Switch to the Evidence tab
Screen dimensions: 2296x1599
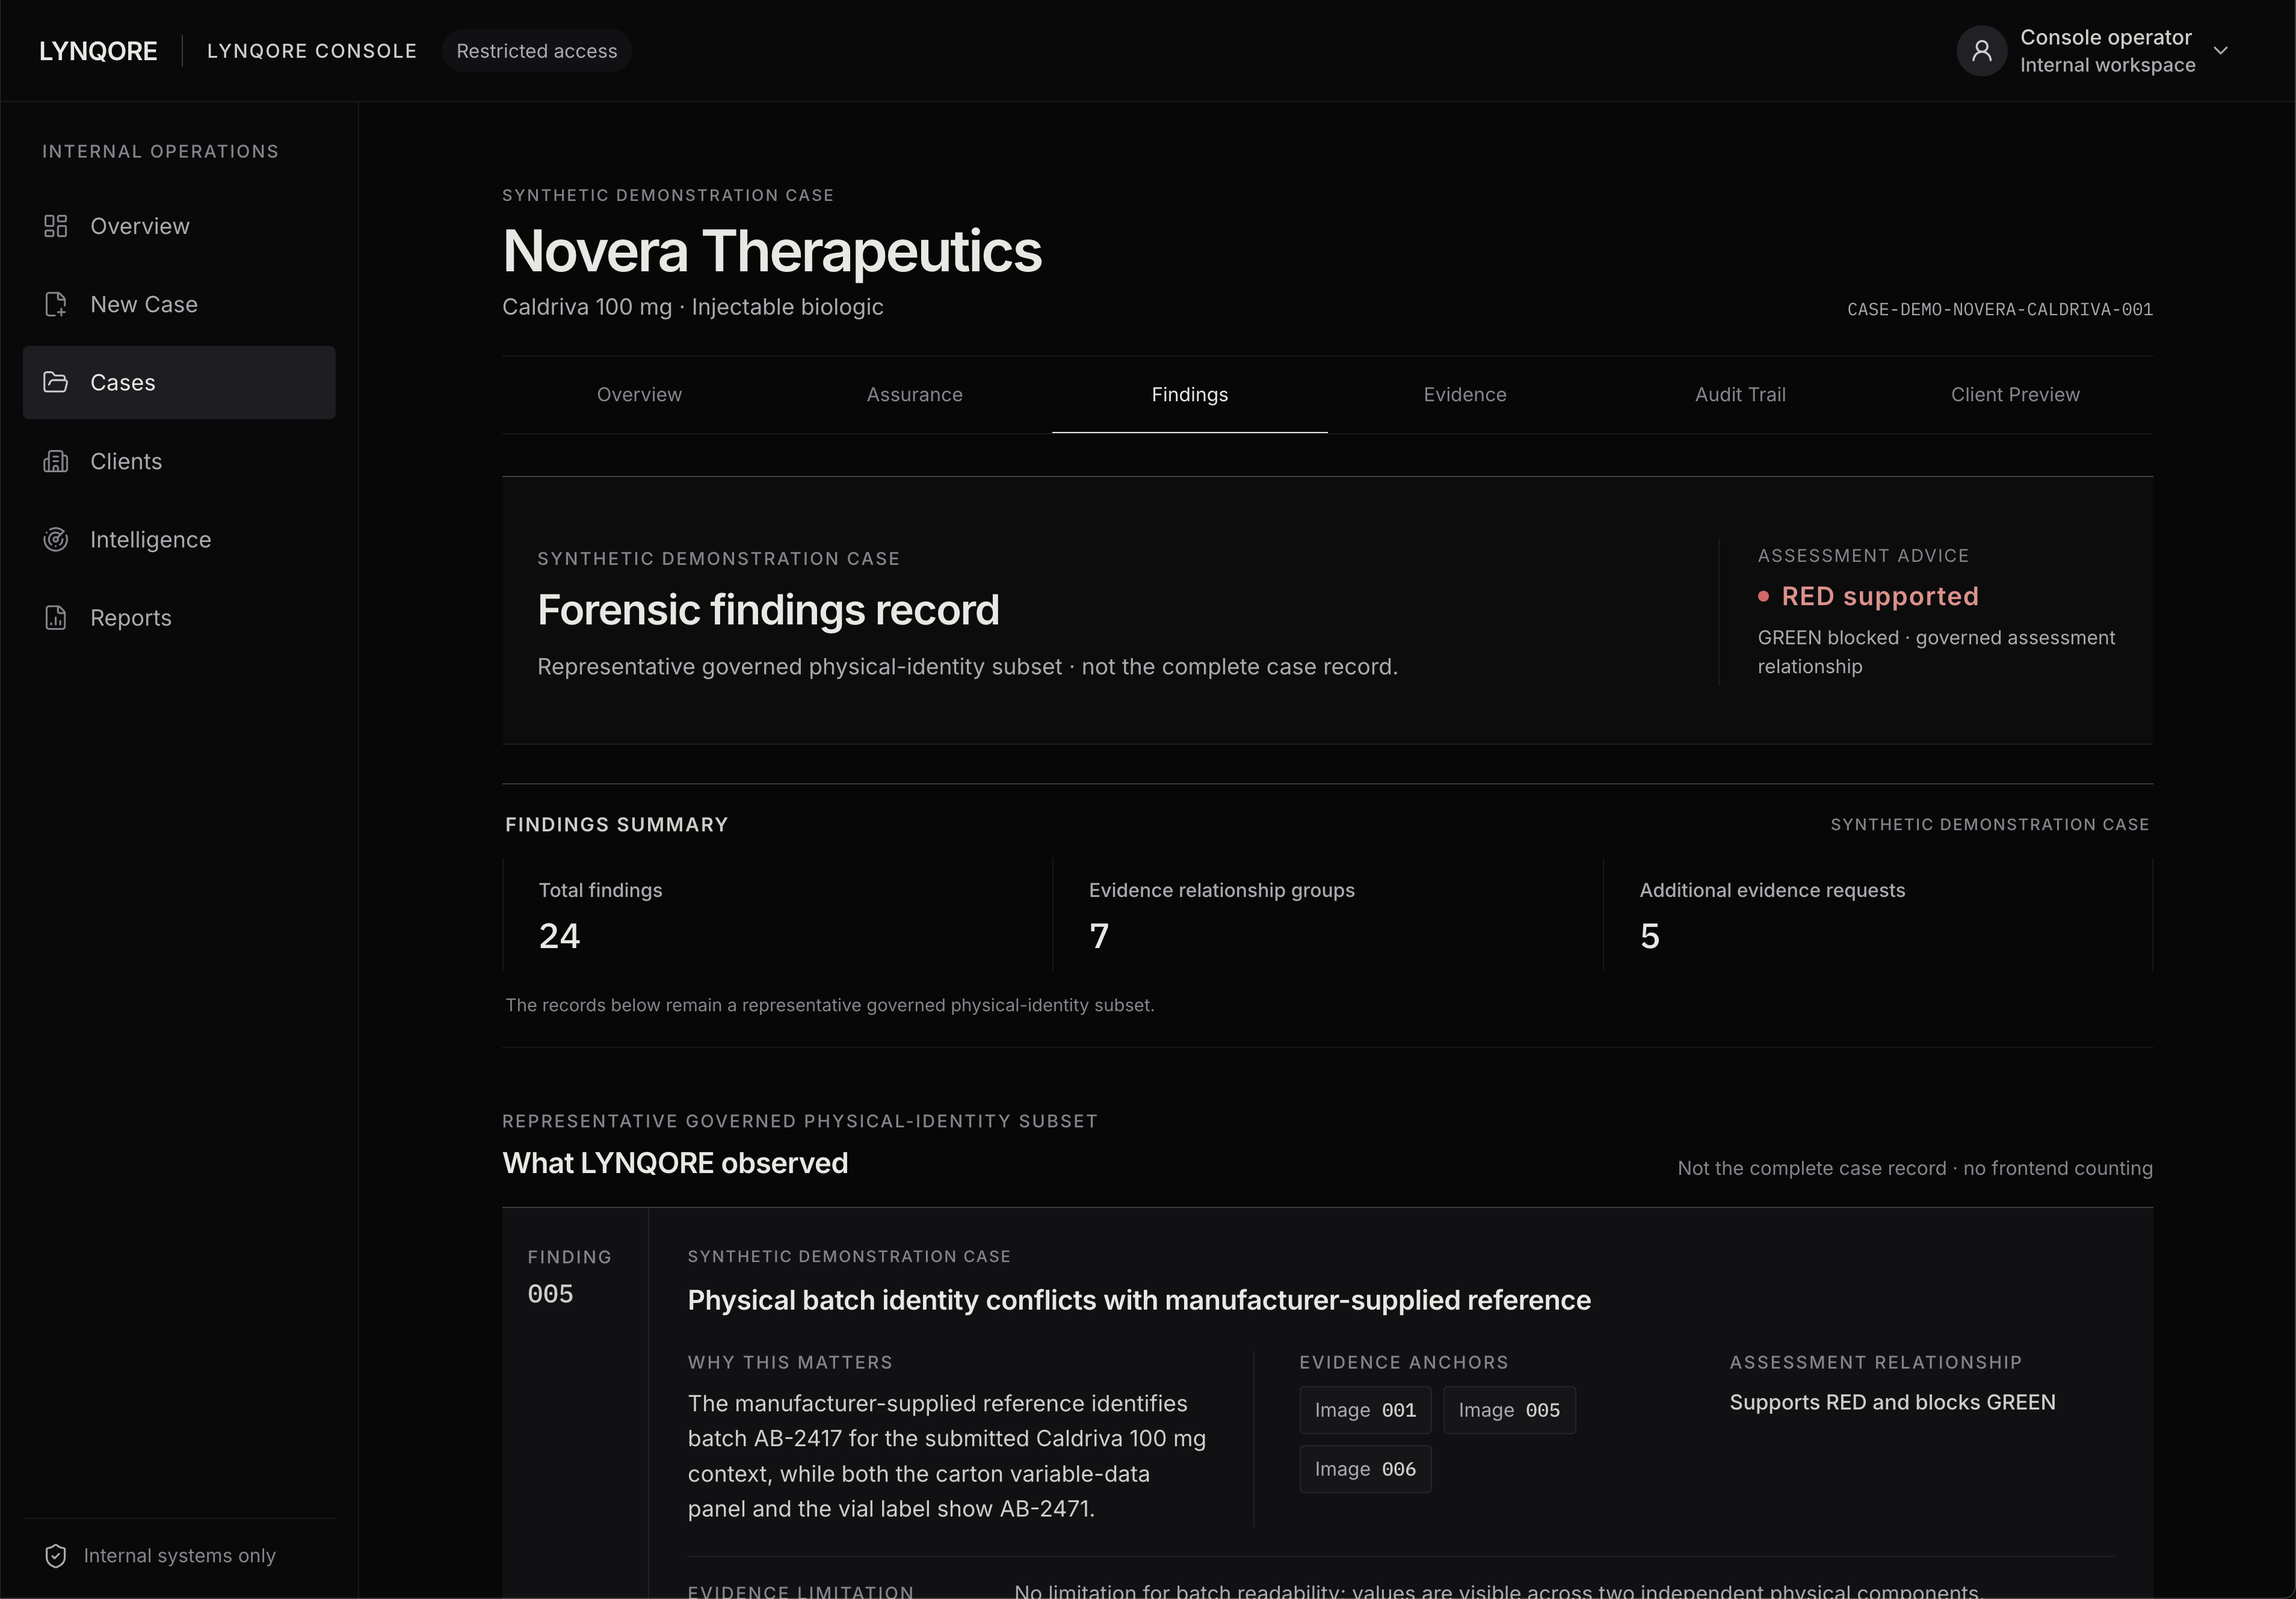pos(1464,394)
